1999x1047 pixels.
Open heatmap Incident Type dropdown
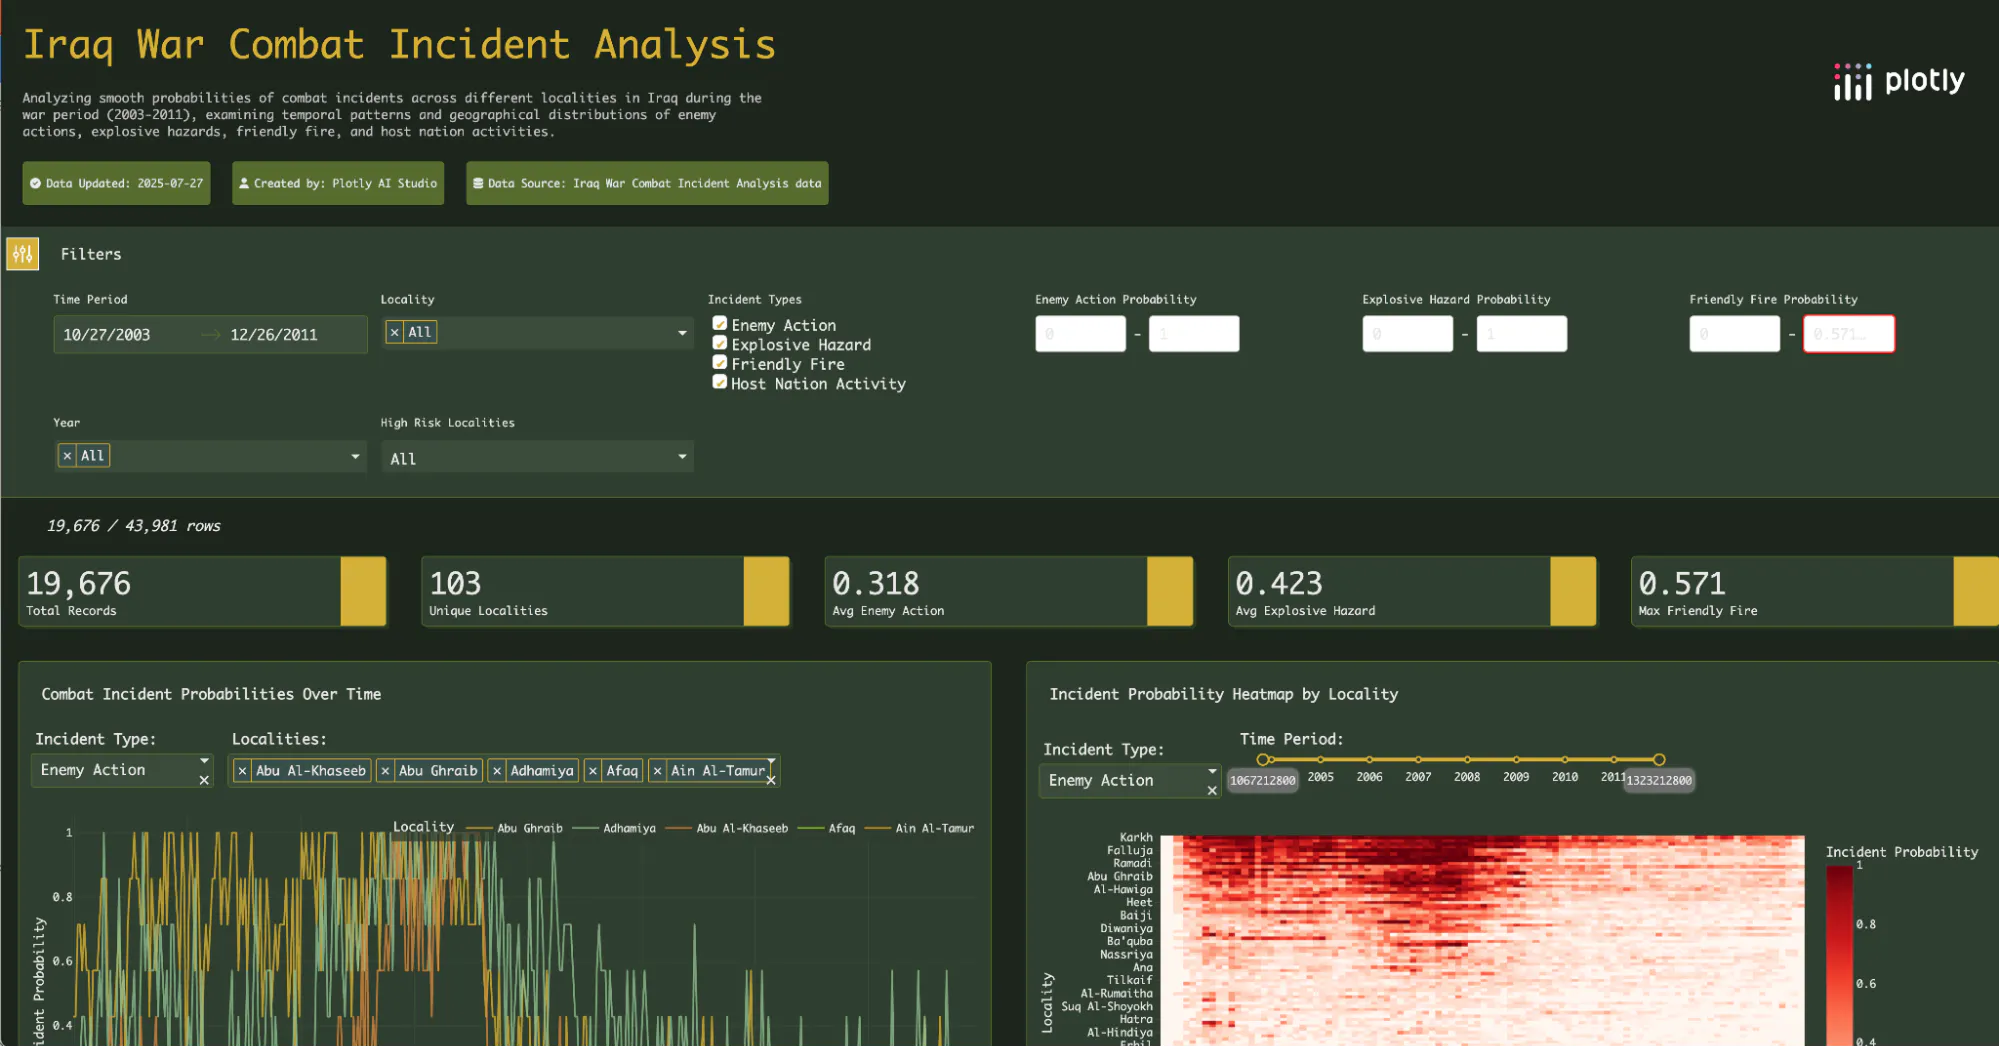tap(1212, 771)
